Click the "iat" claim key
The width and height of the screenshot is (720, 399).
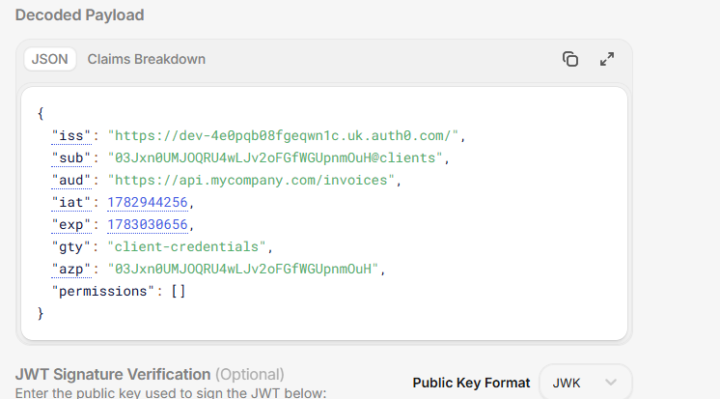coord(71,202)
